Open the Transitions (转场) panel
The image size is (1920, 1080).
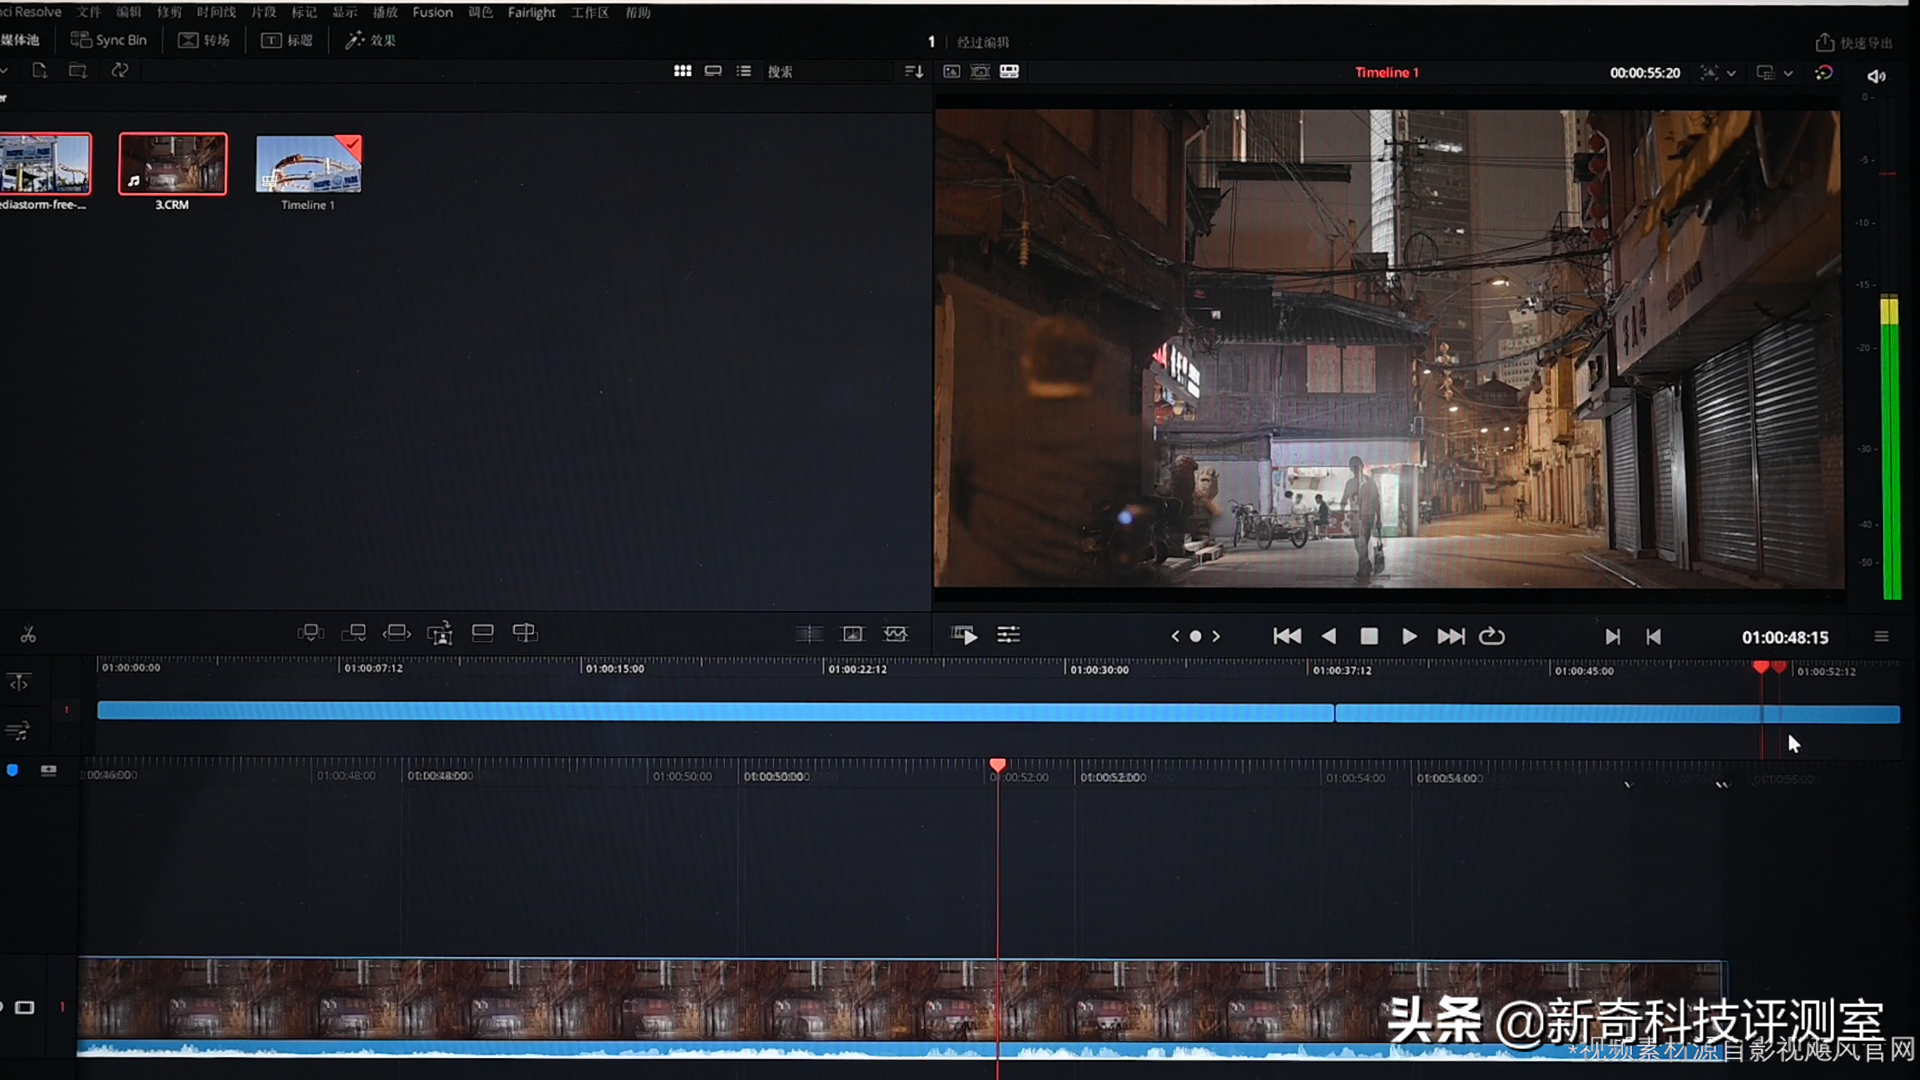(x=204, y=40)
